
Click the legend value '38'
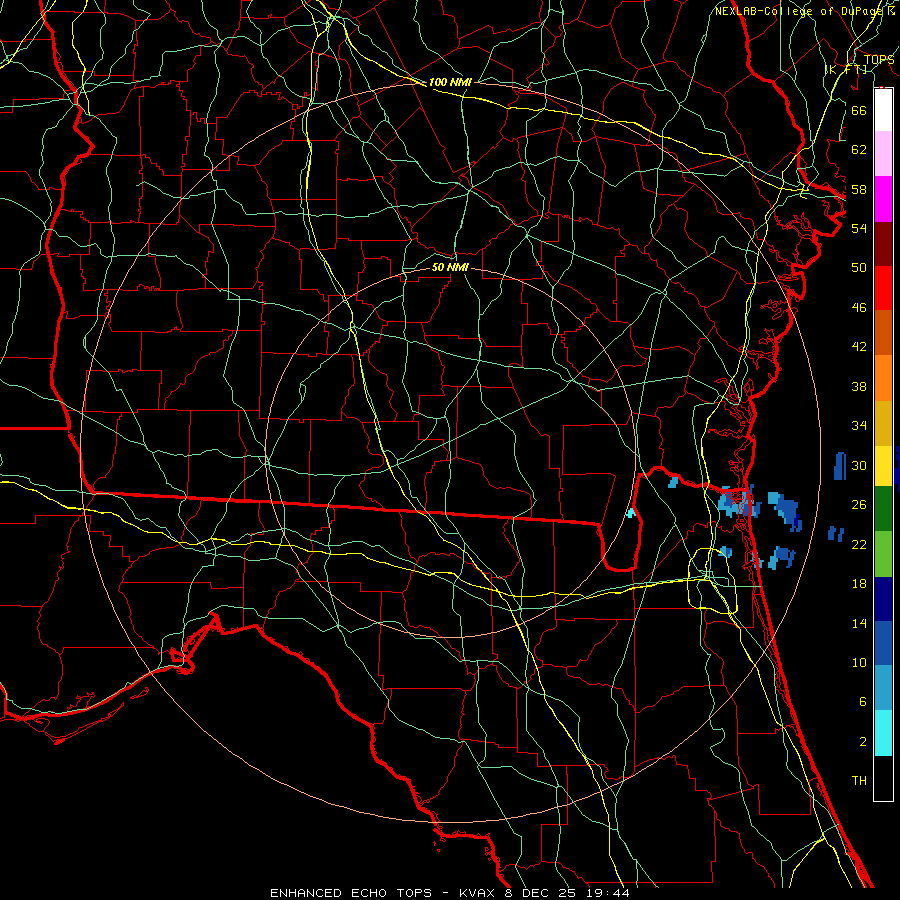859,386
